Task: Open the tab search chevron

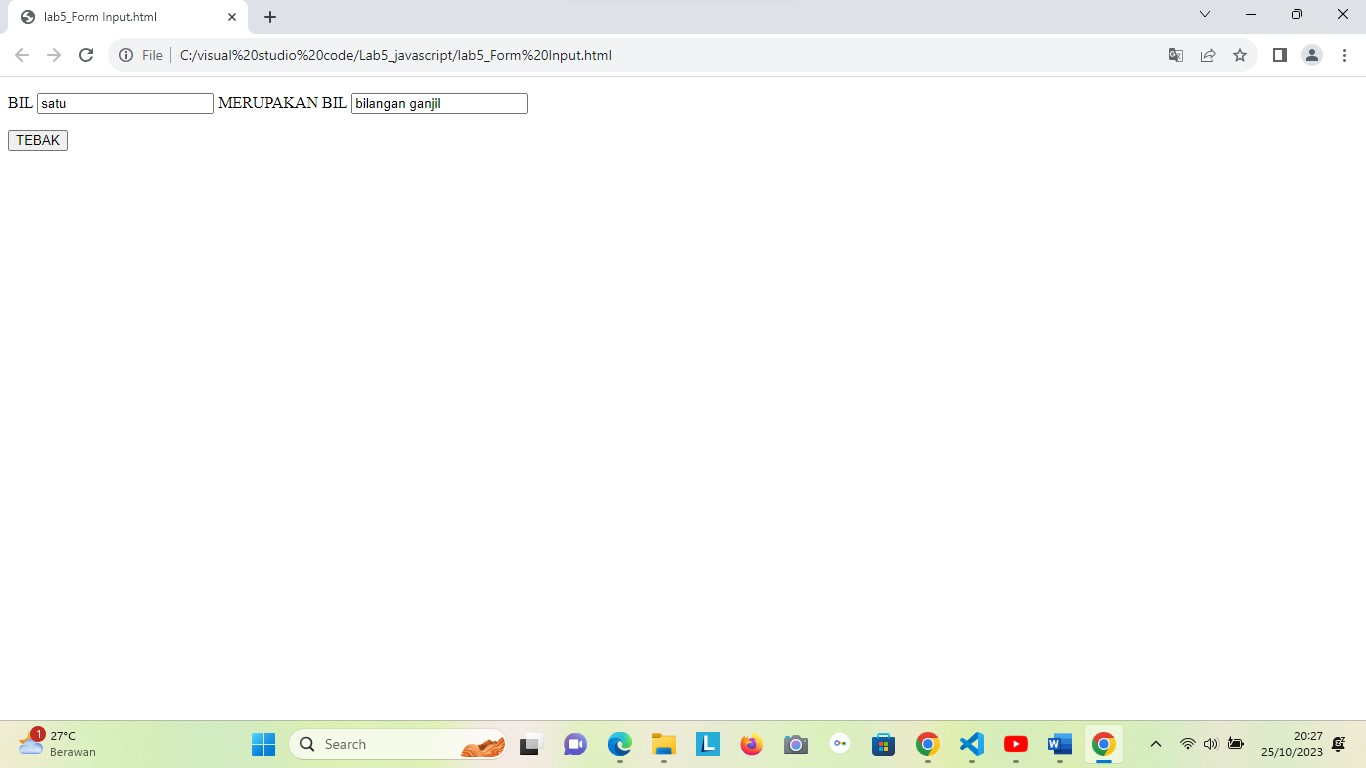Action: [1205, 14]
